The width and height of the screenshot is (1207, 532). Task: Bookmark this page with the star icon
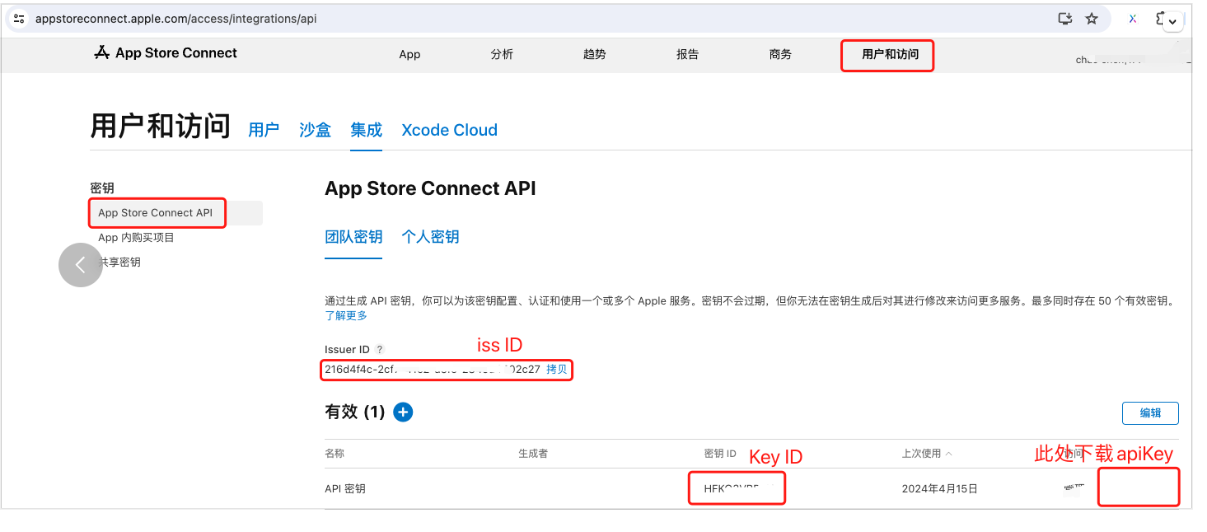pyautogui.click(x=1091, y=19)
